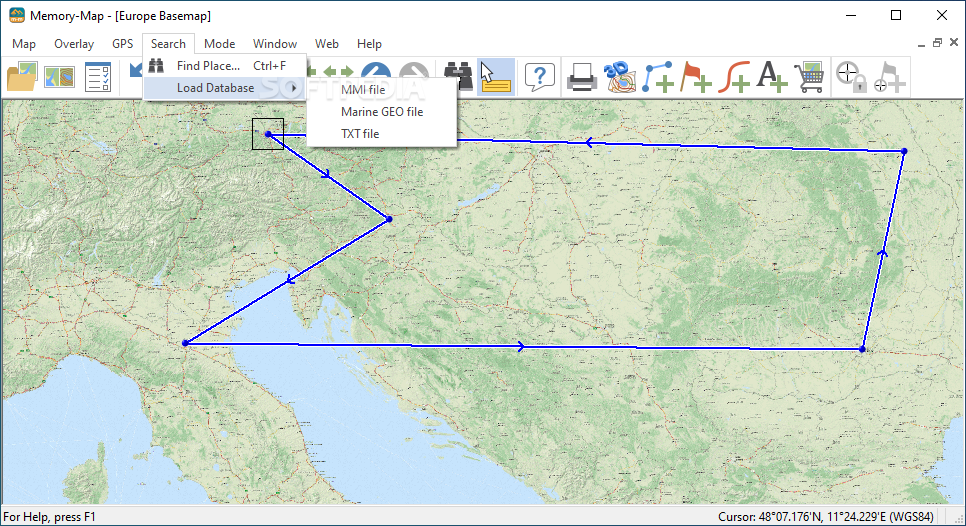This screenshot has height=526, width=966.
Task: Open the GPS menu
Action: (x=123, y=44)
